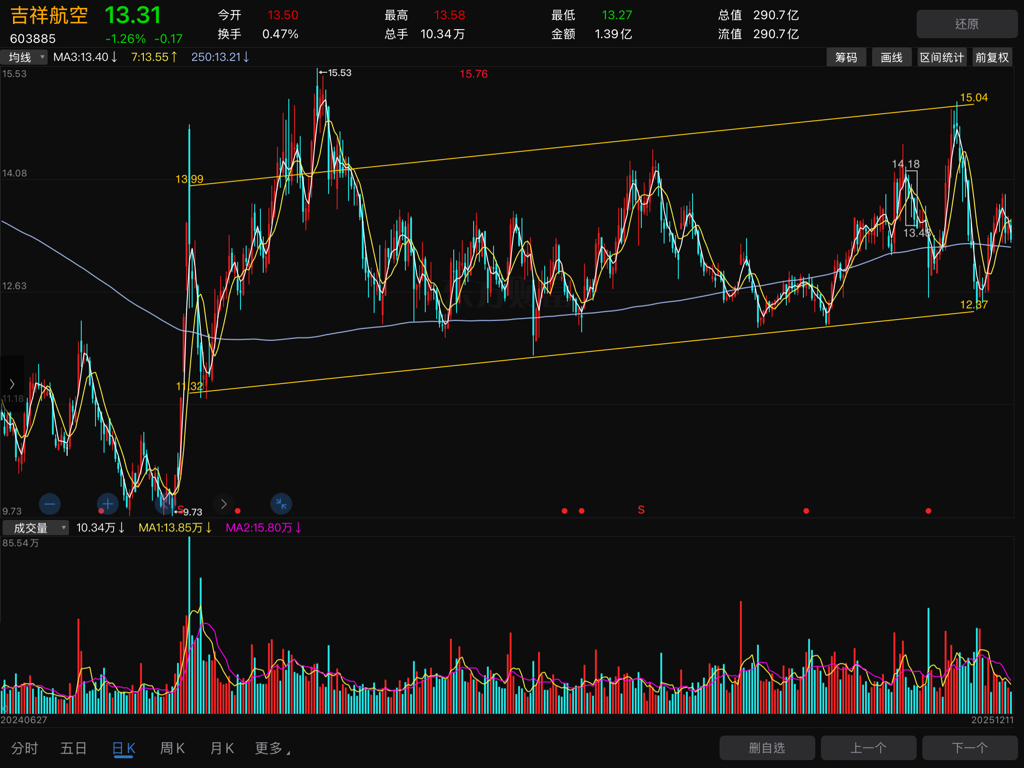Click the 金额 value 1.39亿
Viewport: 1024px width, 768px height.
(613, 34)
